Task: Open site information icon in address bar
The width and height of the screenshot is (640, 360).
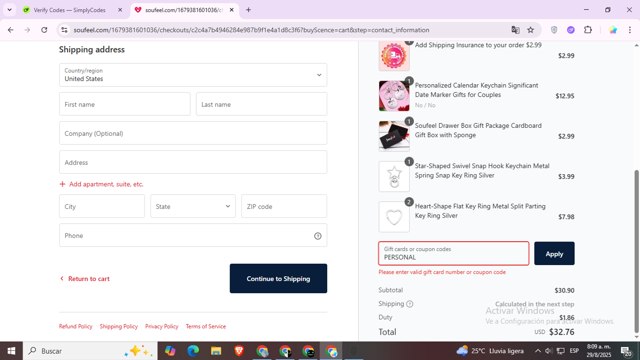Action: tap(64, 30)
